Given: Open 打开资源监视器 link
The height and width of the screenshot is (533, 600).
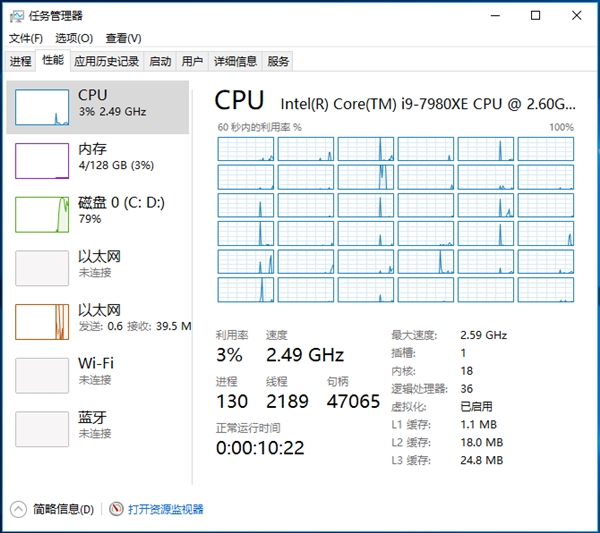Looking at the screenshot, I should click(x=165, y=509).
